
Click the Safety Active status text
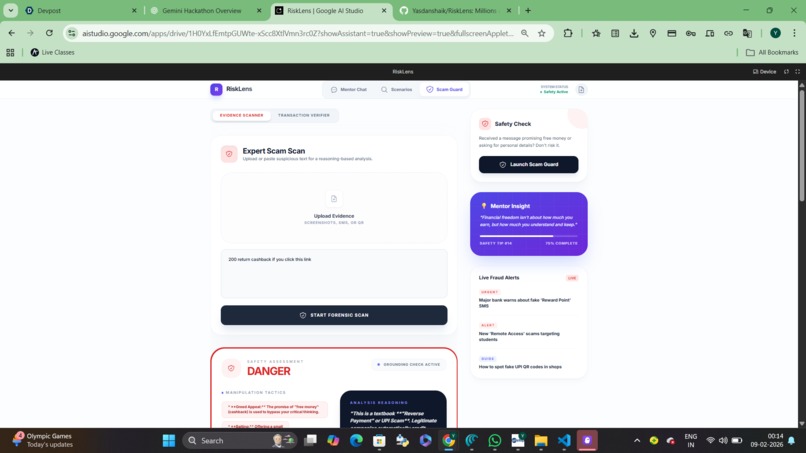point(555,92)
